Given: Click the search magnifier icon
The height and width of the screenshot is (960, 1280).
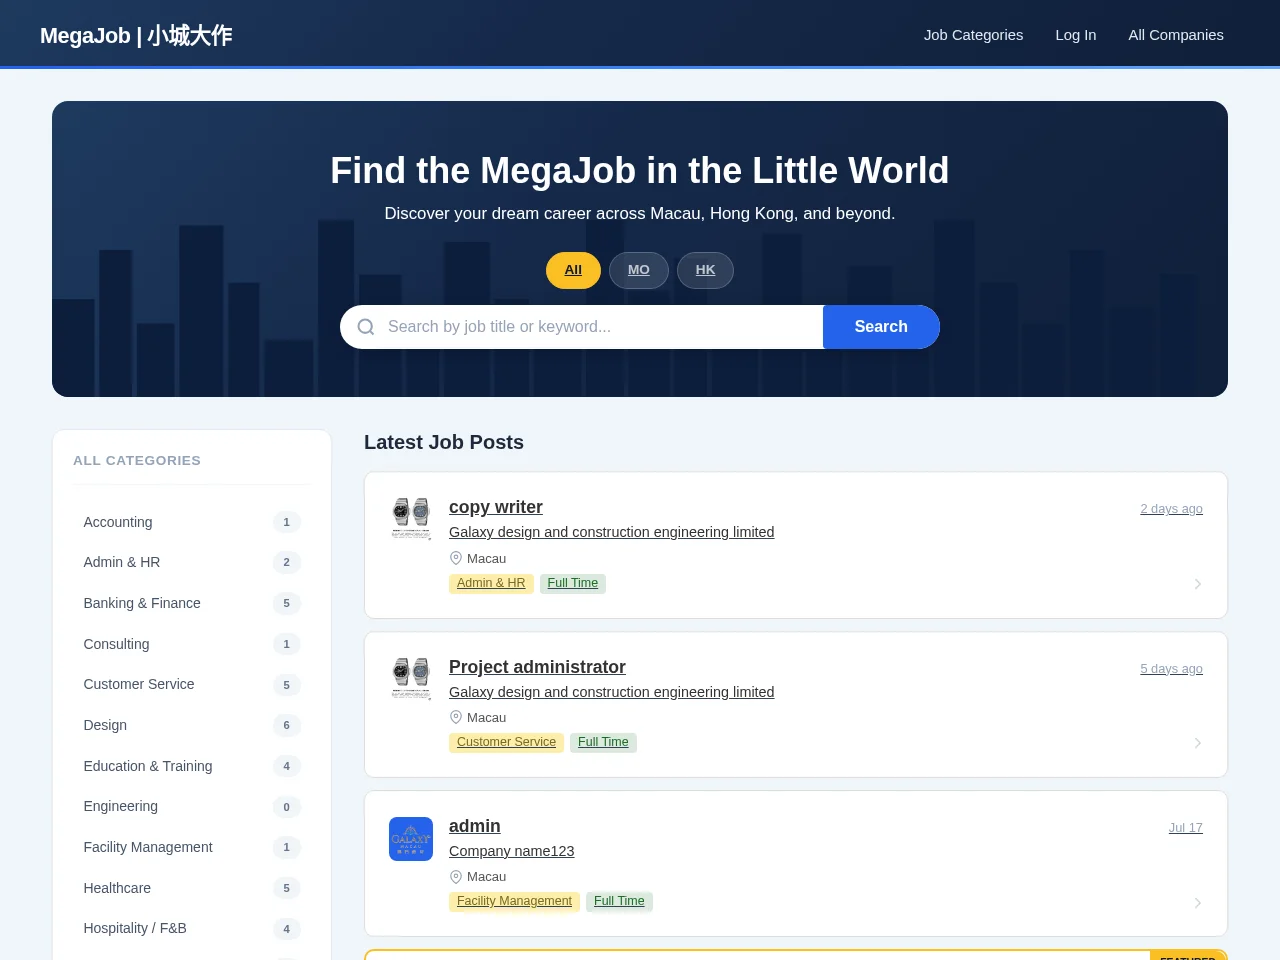Looking at the screenshot, I should [x=366, y=327].
